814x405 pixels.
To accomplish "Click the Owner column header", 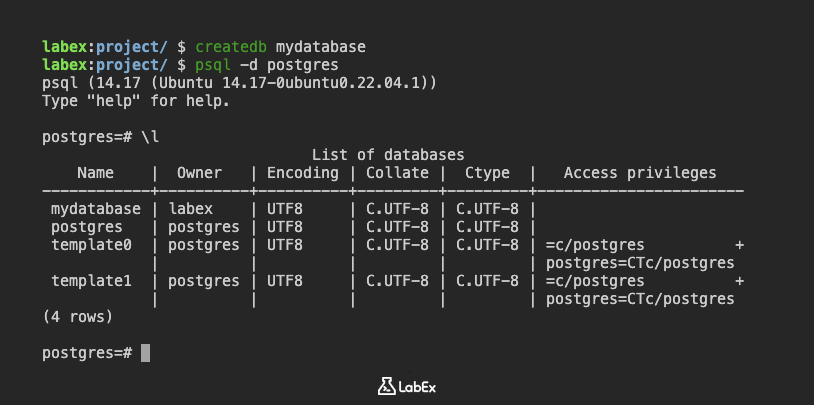I will (x=200, y=173).
